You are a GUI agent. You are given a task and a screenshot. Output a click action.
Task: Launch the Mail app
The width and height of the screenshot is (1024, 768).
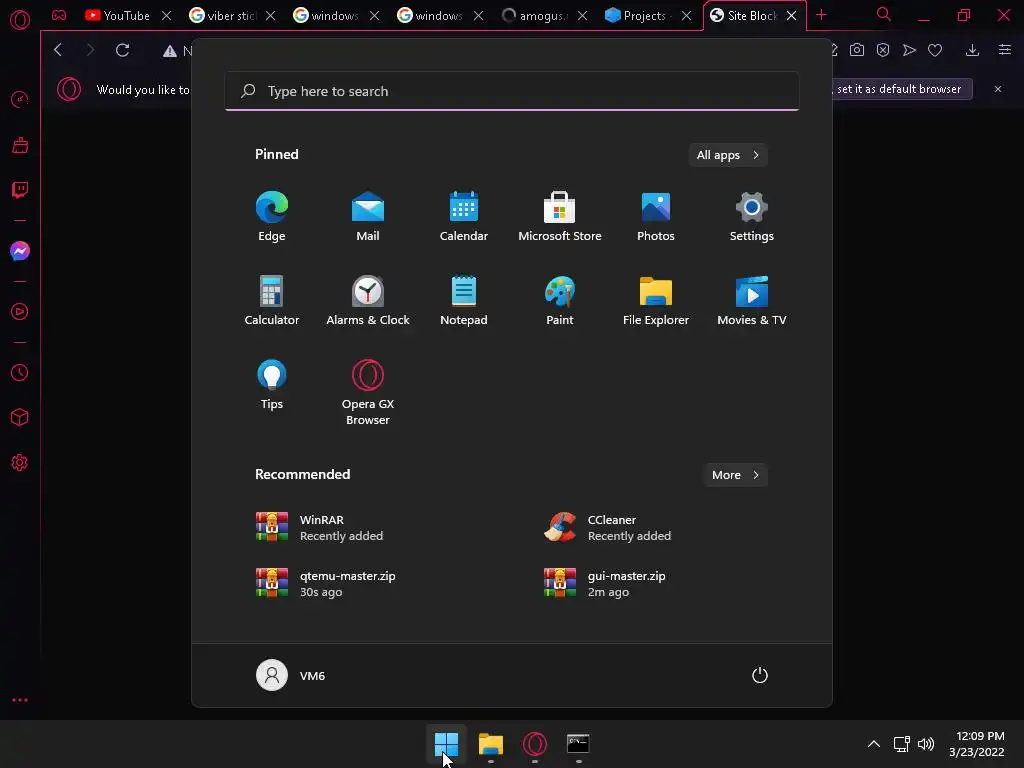tap(368, 217)
